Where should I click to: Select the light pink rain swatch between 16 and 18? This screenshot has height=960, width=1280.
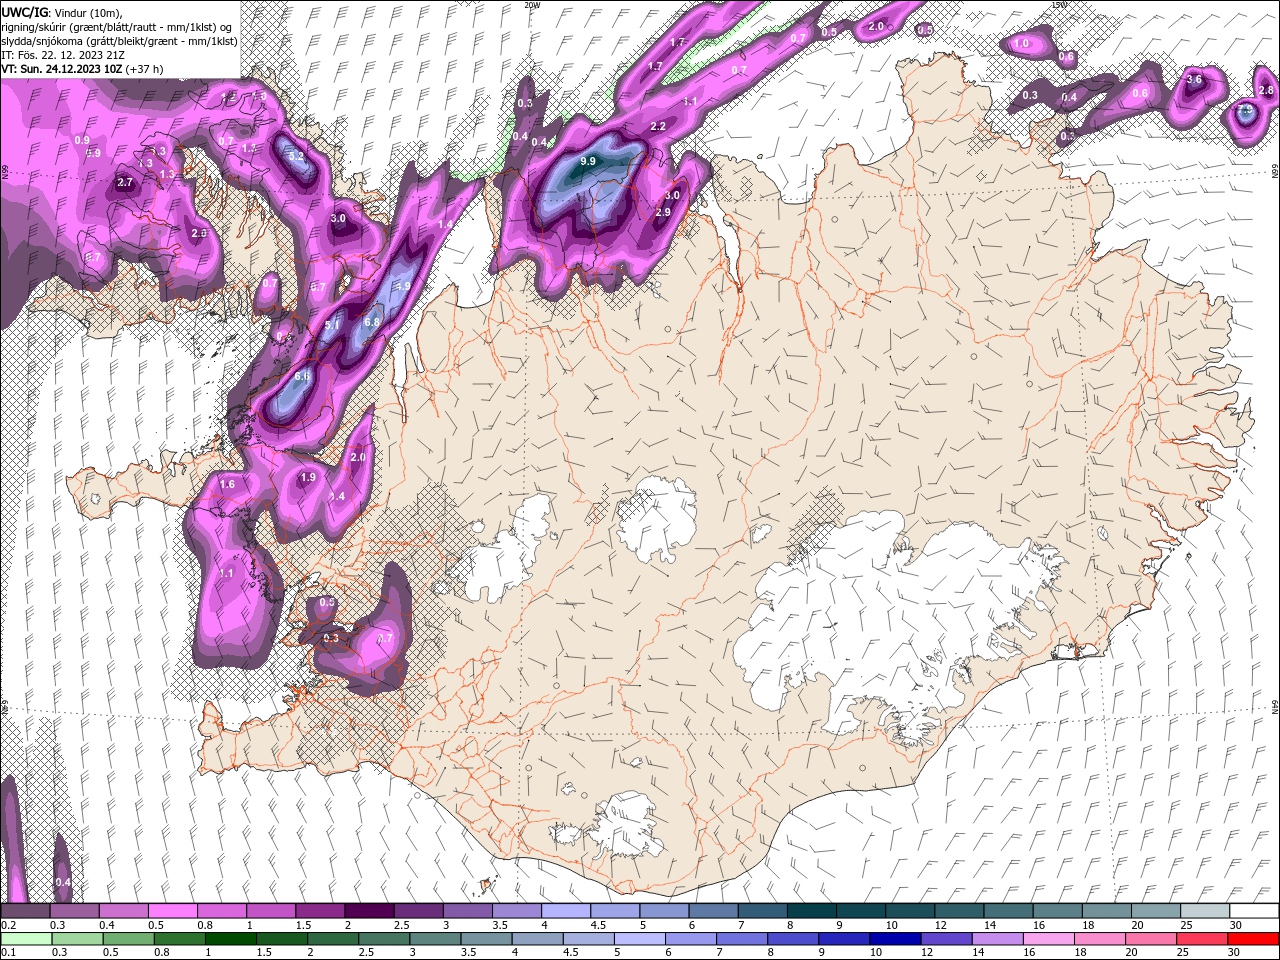pyautogui.click(x=1048, y=939)
